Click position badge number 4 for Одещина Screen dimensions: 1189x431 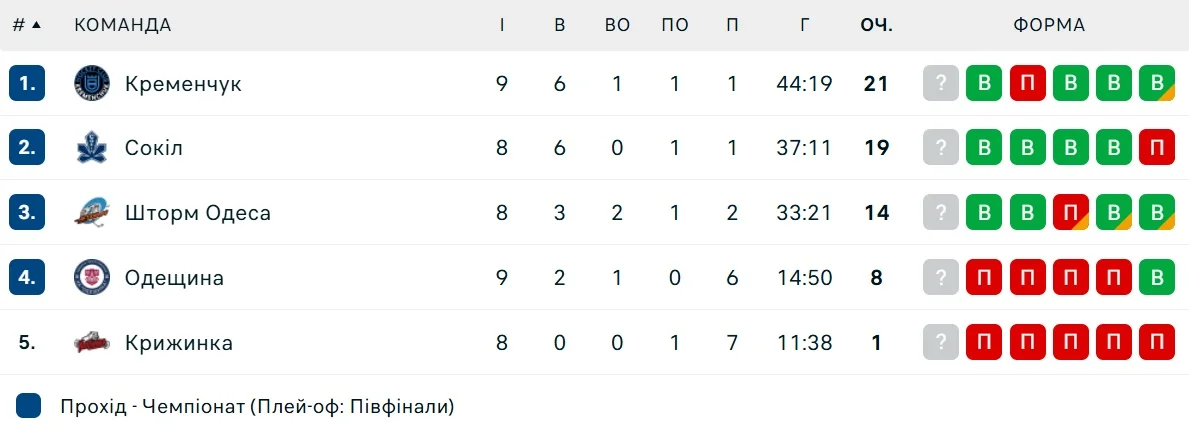27,278
